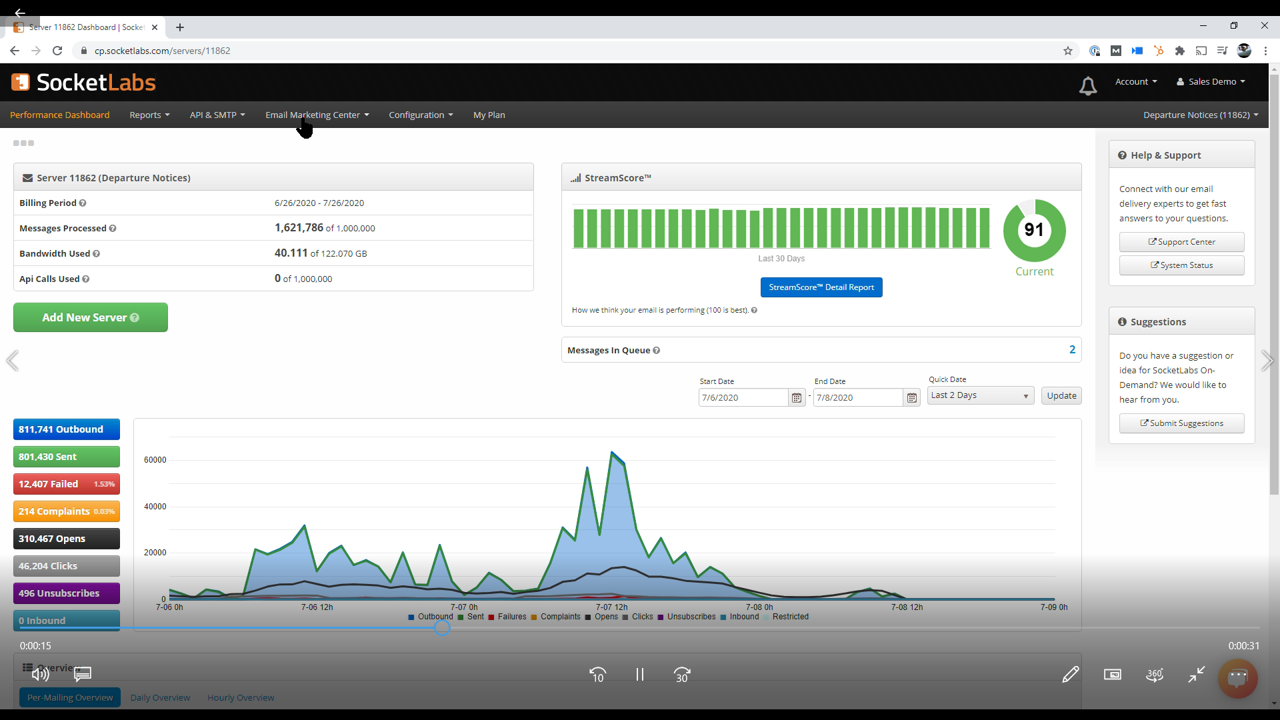The height and width of the screenshot is (720, 1280).
Task: Click the video progress slider handle
Action: (x=442, y=628)
